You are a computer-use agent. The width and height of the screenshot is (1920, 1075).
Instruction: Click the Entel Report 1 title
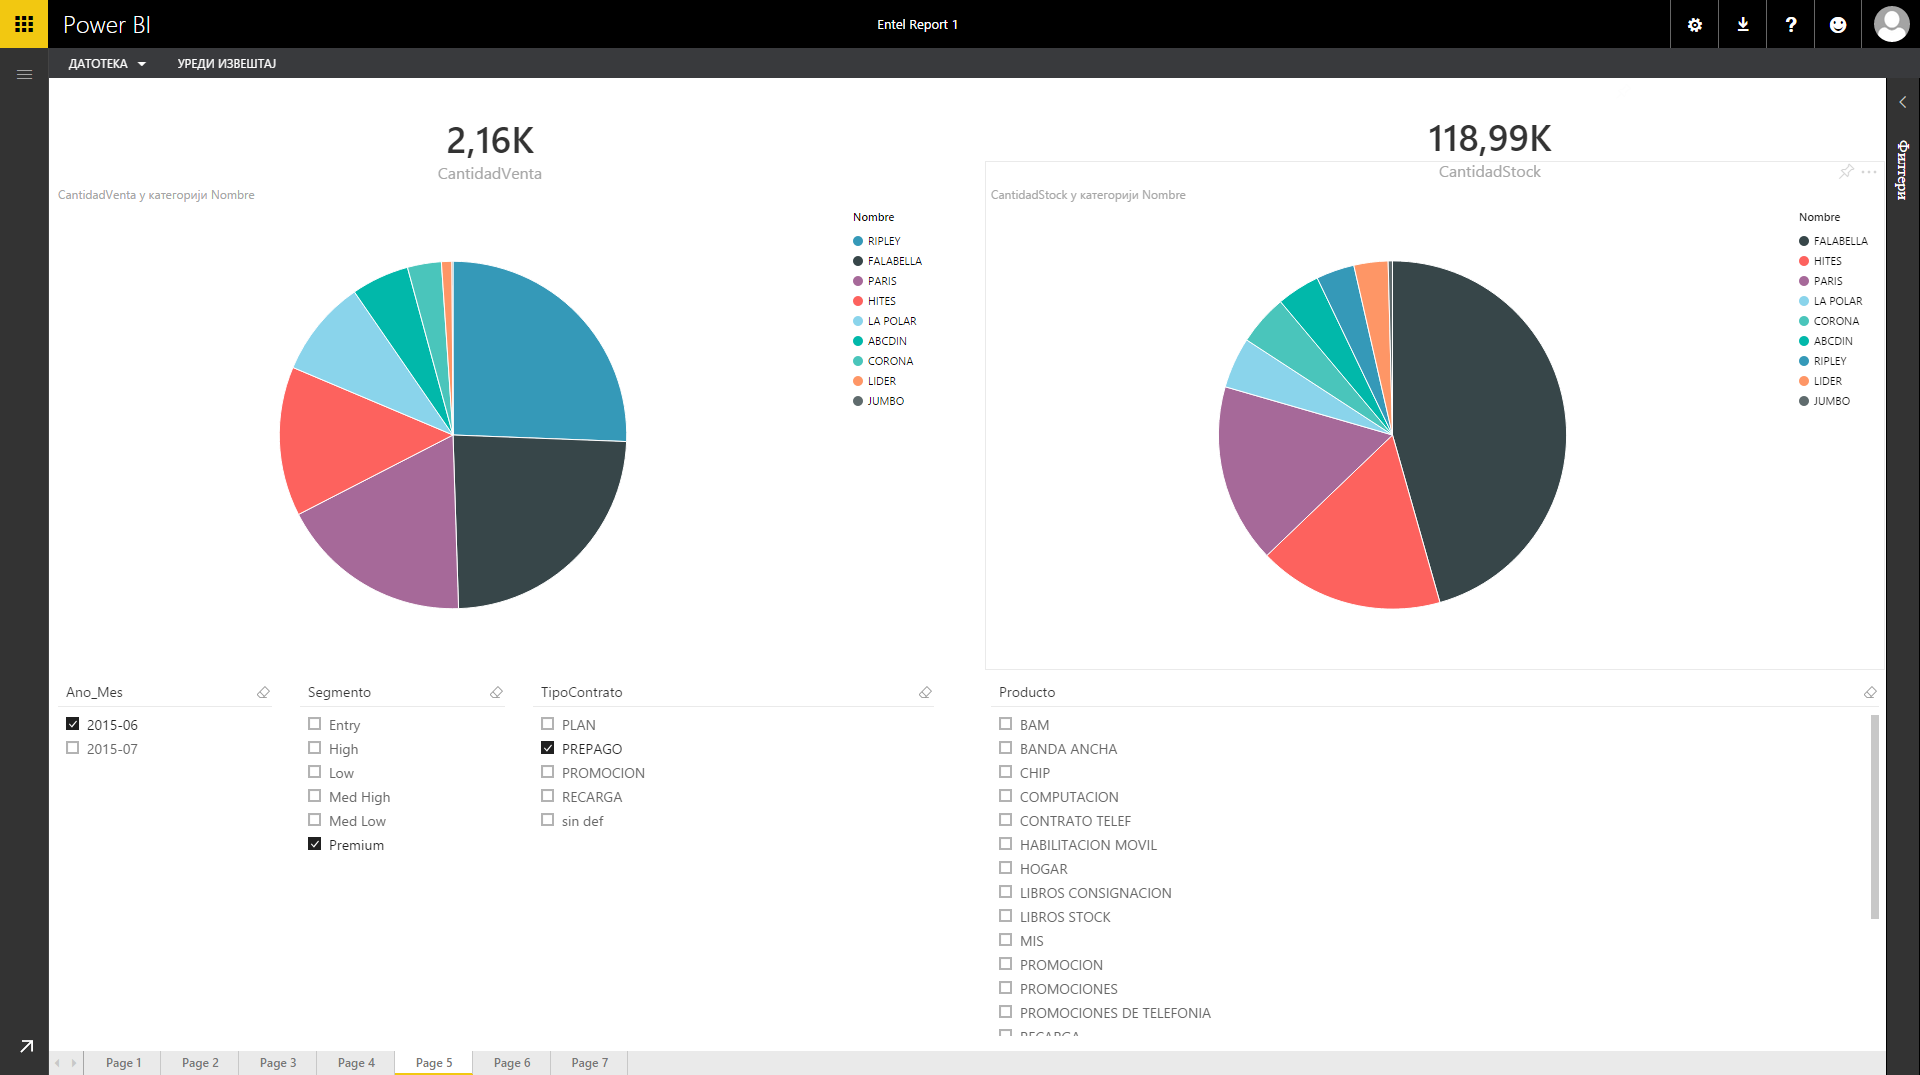click(x=917, y=24)
